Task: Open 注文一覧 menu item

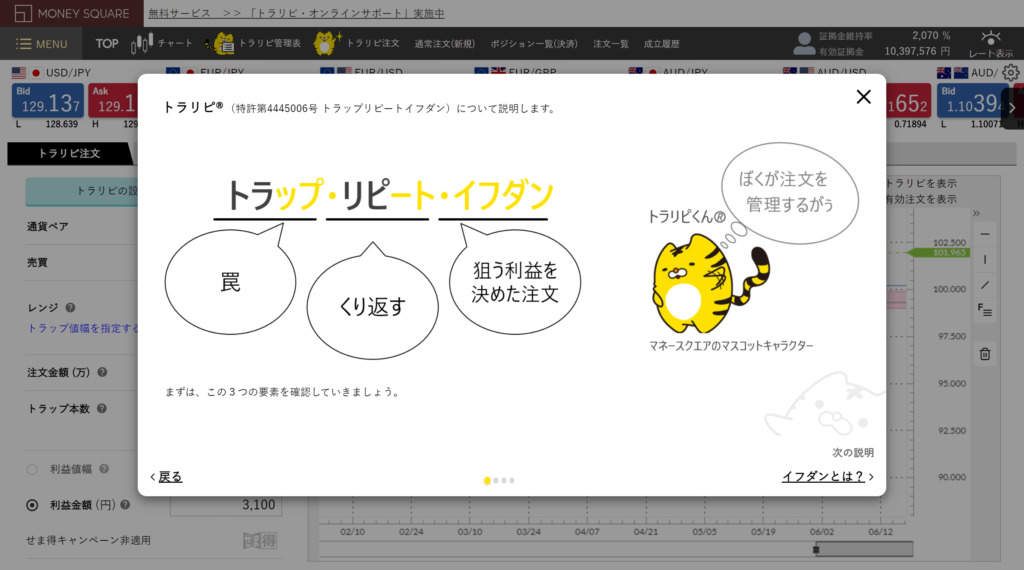Action: (611, 44)
